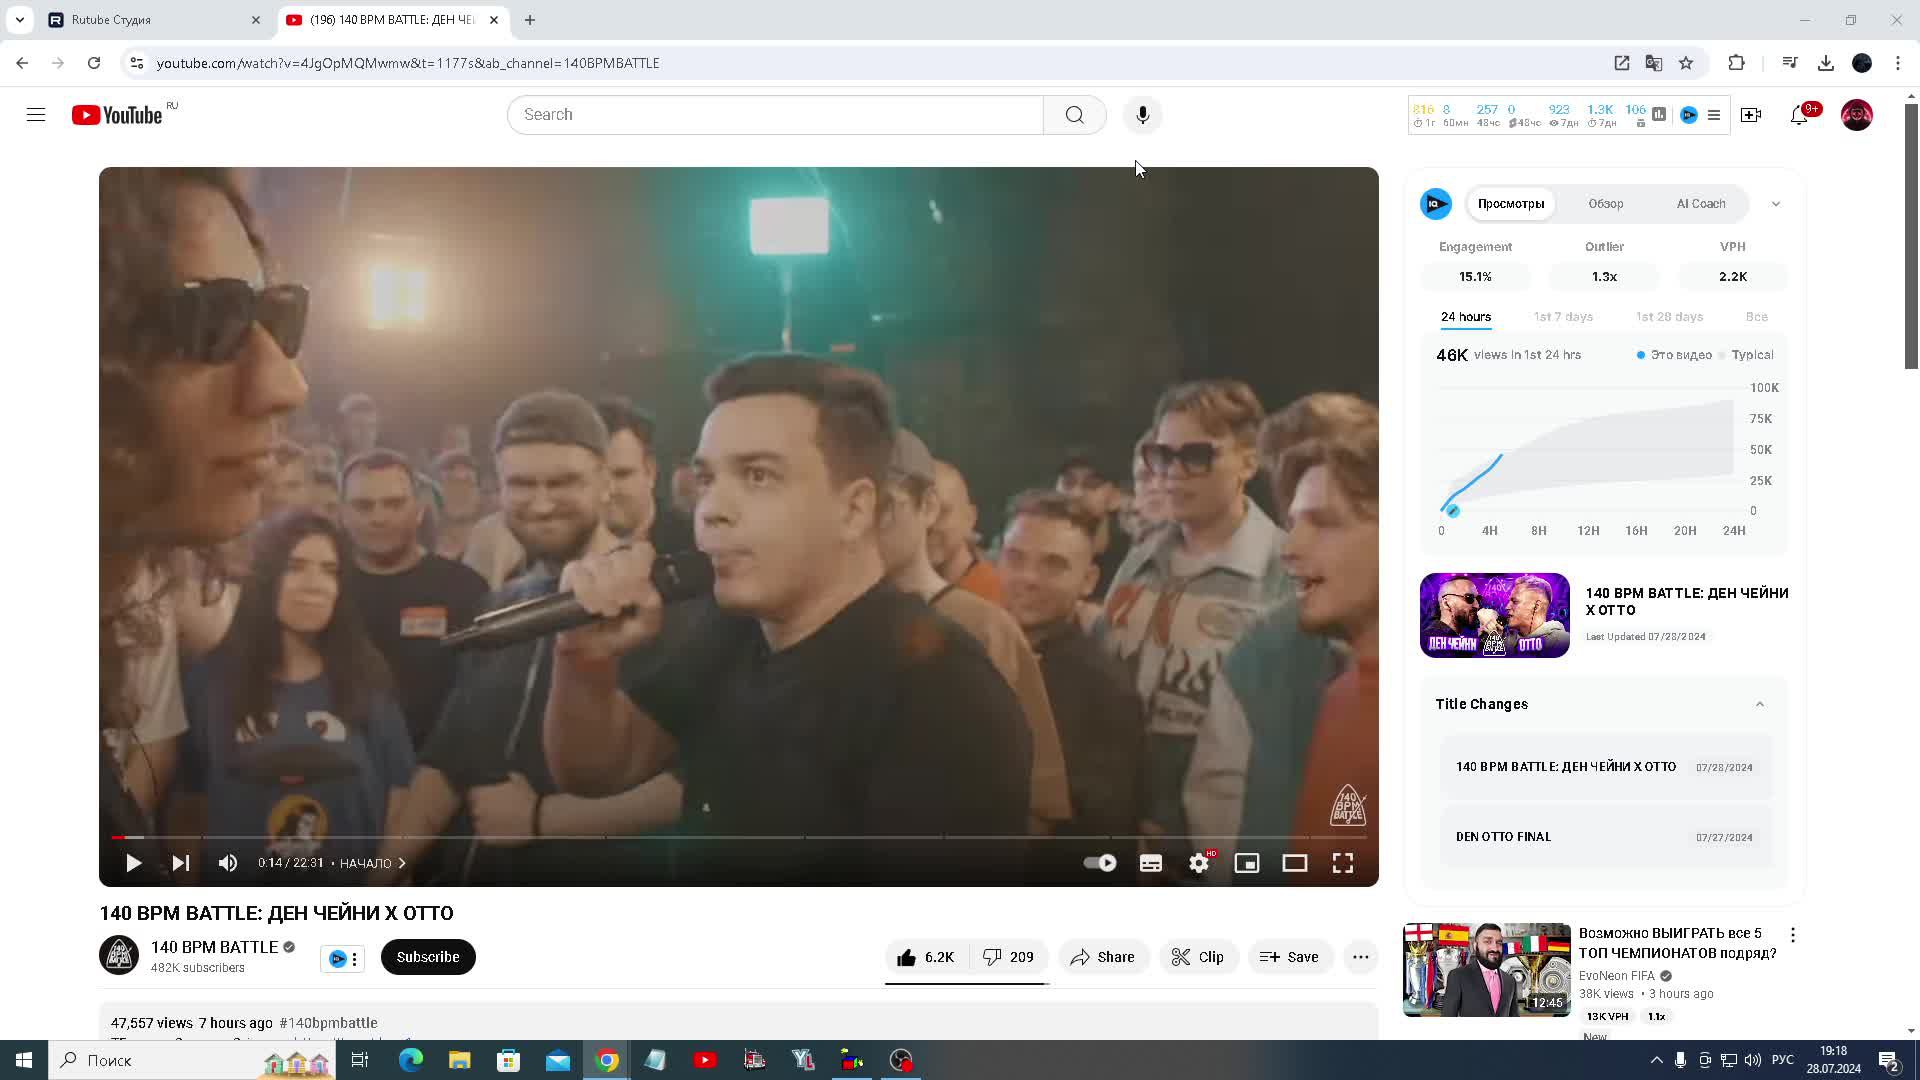Viewport: 1920px width, 1080px height.
Task: Skip to next video
Action: (181, 863)
